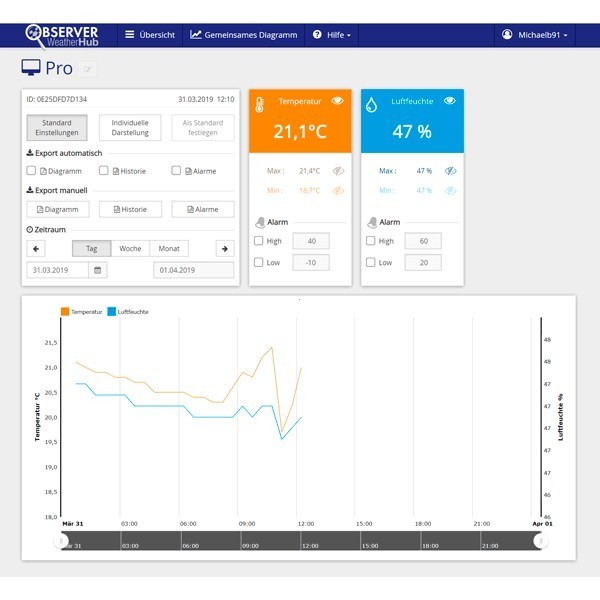Click manual export Historie button

tap(130, 209)
